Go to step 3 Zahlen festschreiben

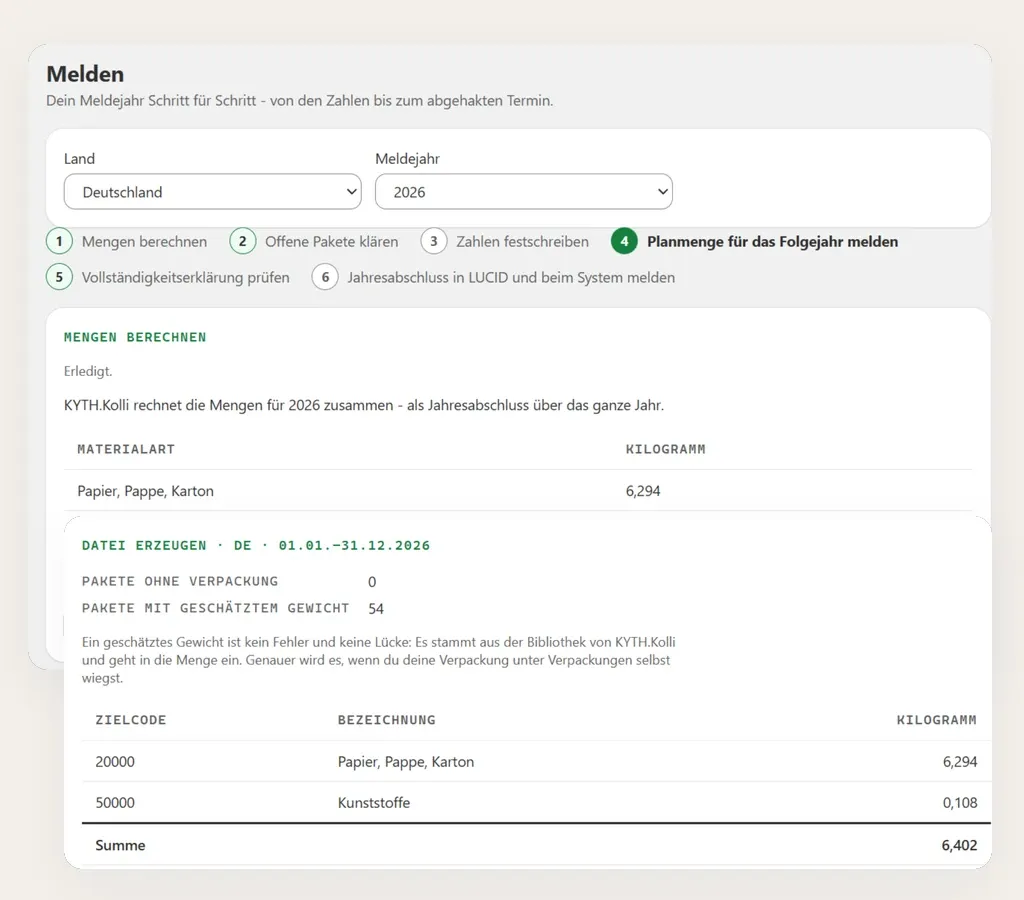tap(505, 242)
